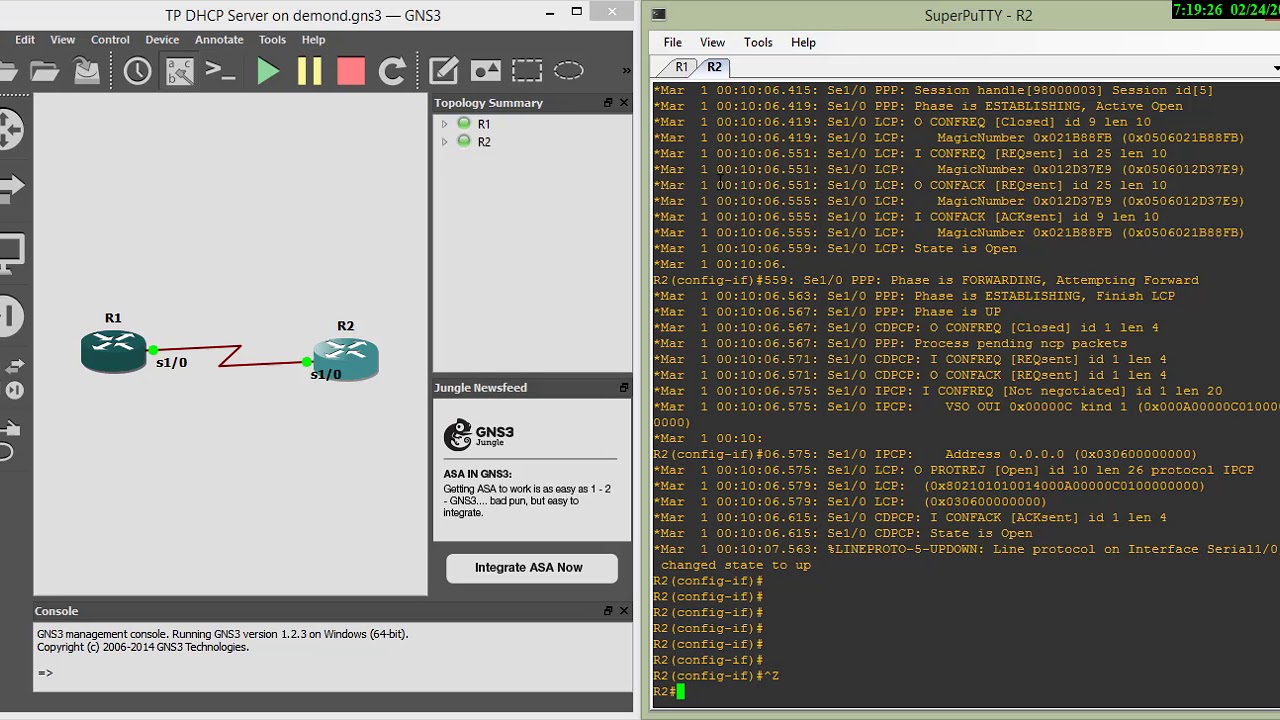Open the Edit menu in GNS3
This screenshot has height=720, width=1280.
point(25,40)
